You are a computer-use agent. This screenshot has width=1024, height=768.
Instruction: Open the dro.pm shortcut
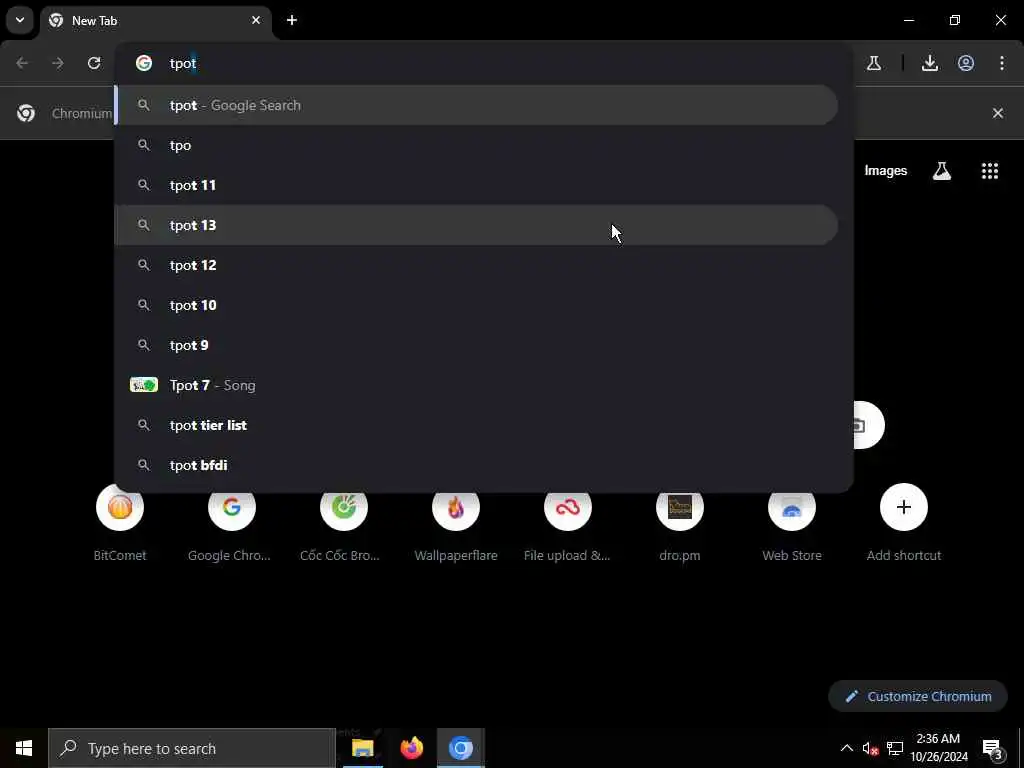680,522
